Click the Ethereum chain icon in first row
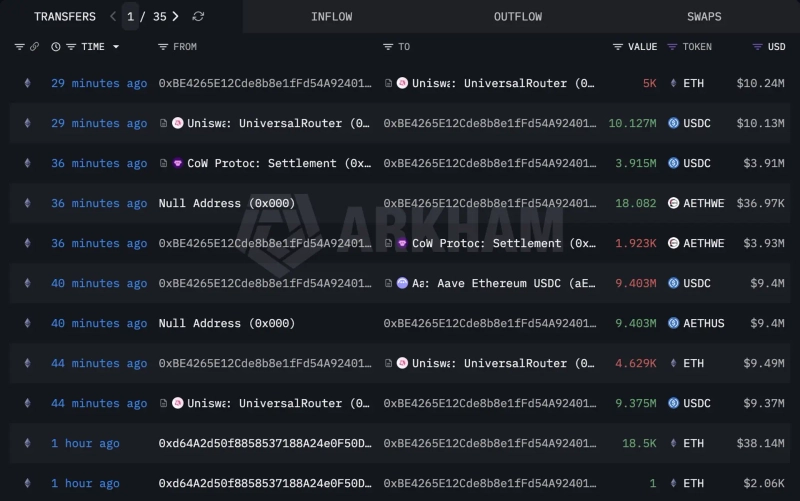The height and width of the screenshot is (501, 800). (27, 83)
